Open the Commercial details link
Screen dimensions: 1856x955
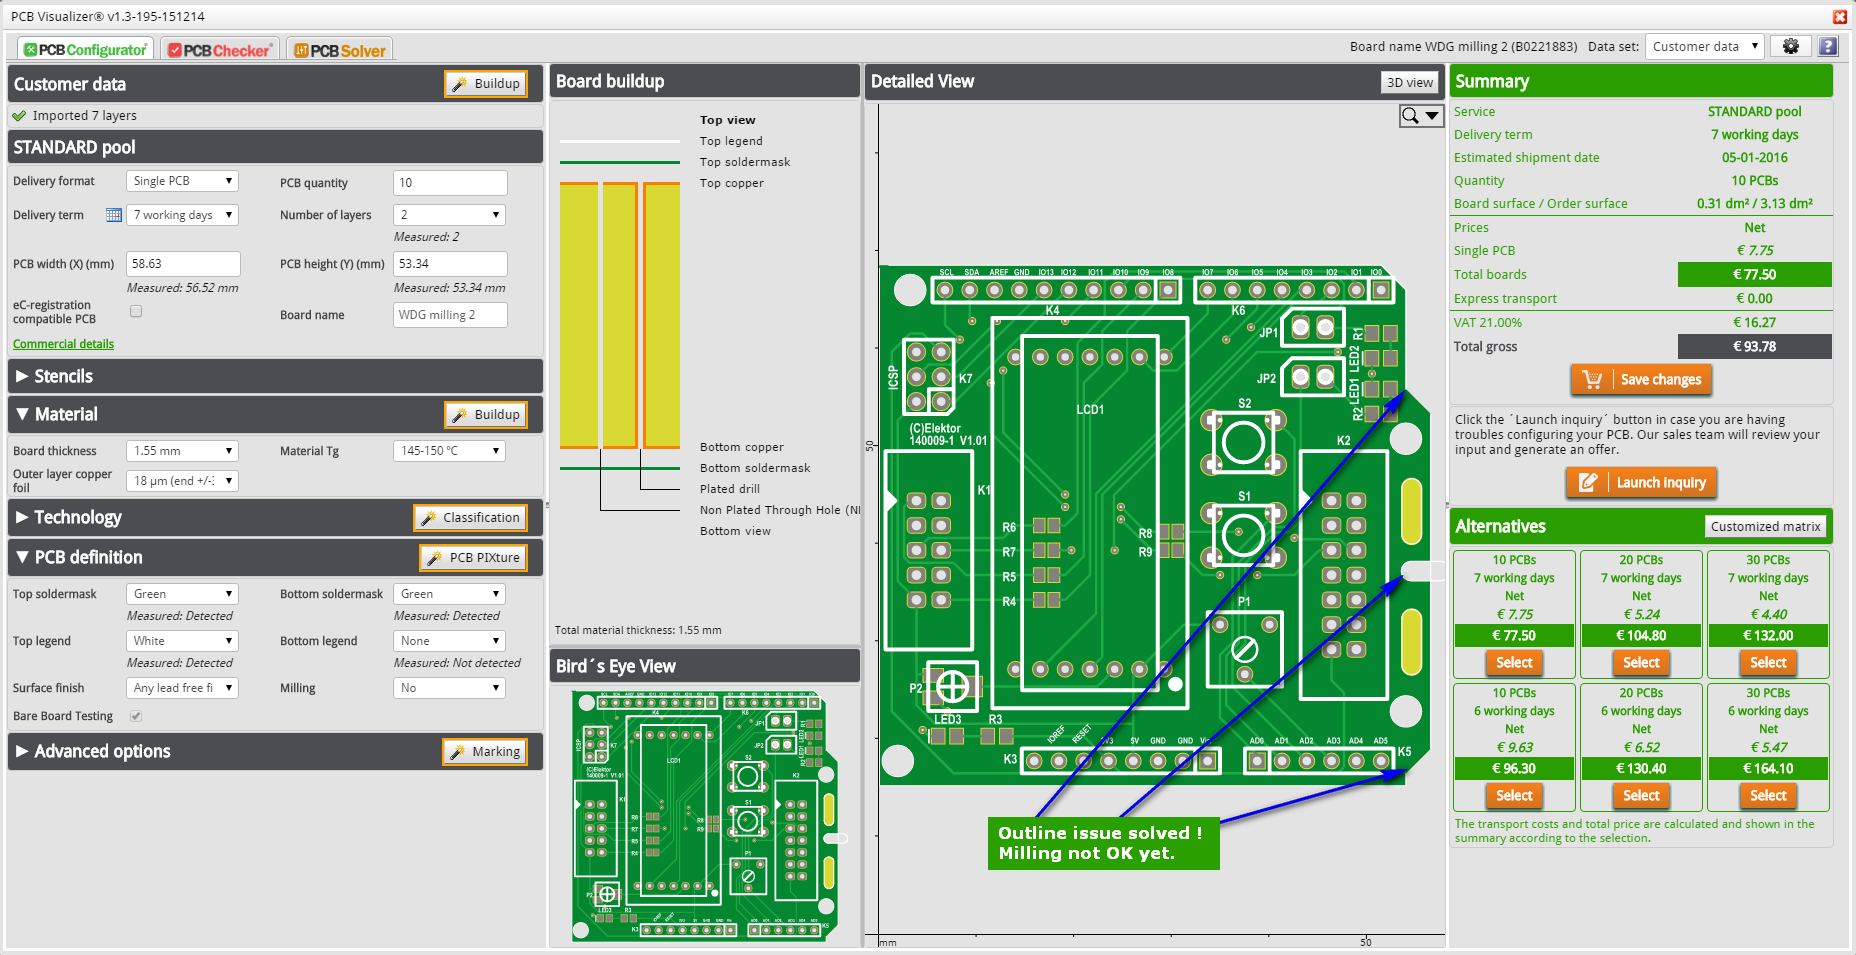pos(63,344)
